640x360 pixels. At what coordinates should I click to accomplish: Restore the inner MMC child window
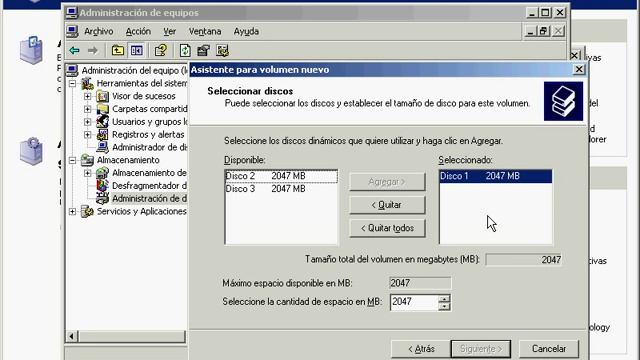click(x=543, y=31)
